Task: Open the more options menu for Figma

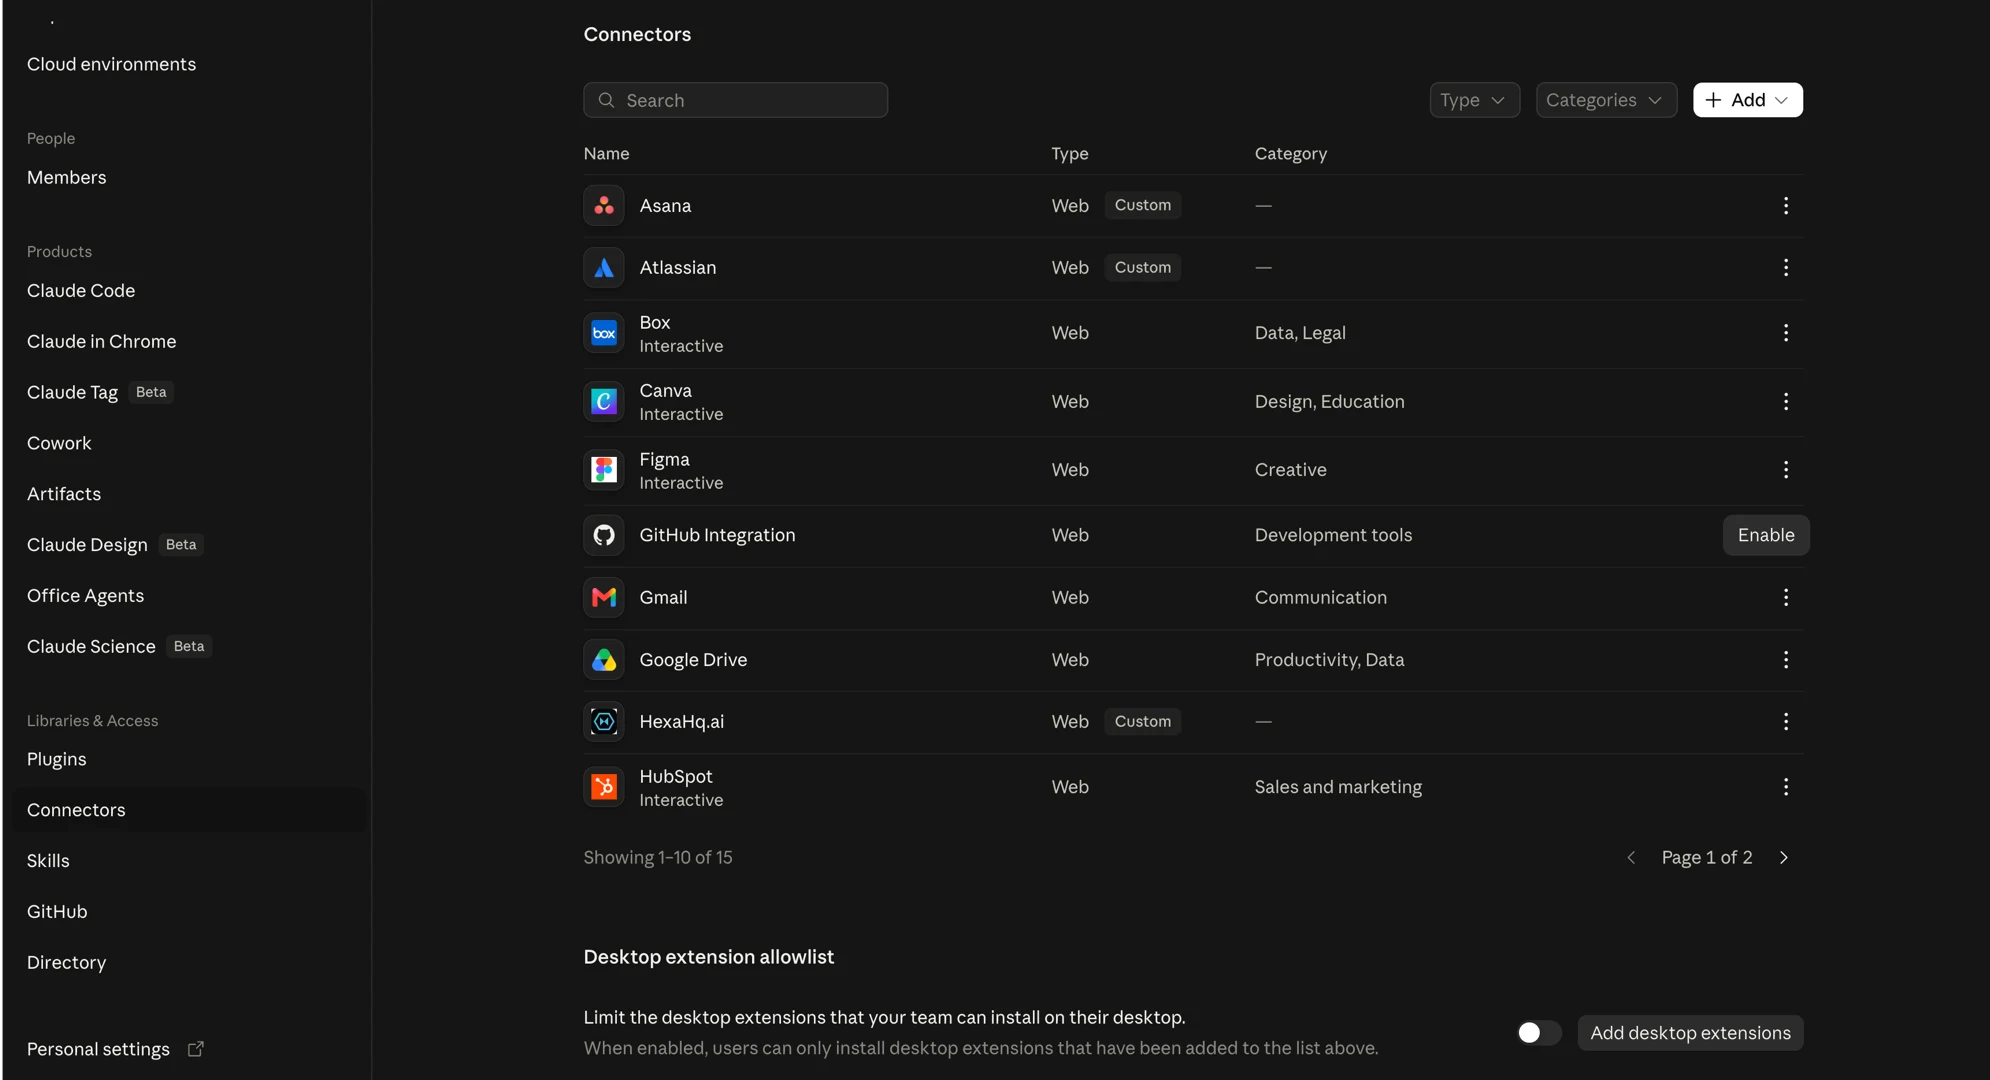Action: click(1785, 470)
